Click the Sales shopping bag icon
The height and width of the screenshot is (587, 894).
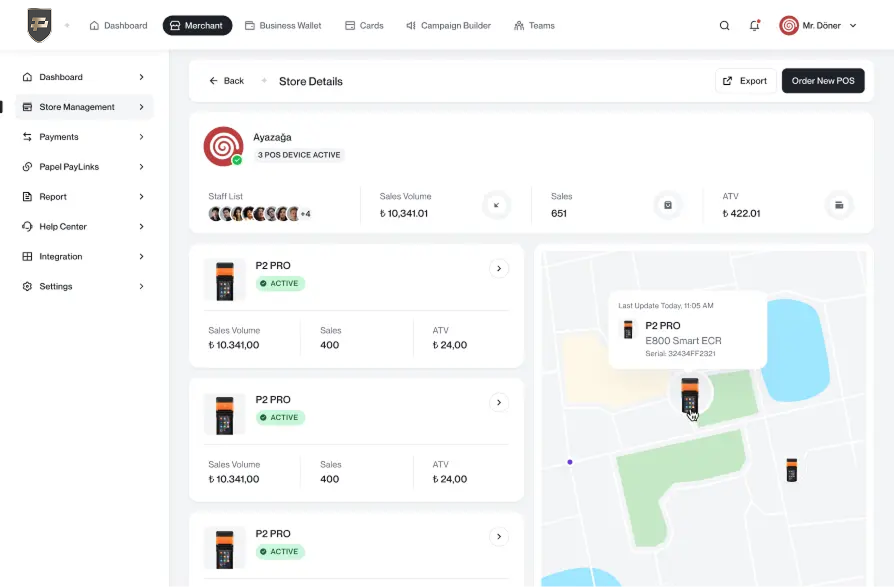(668, 205)
